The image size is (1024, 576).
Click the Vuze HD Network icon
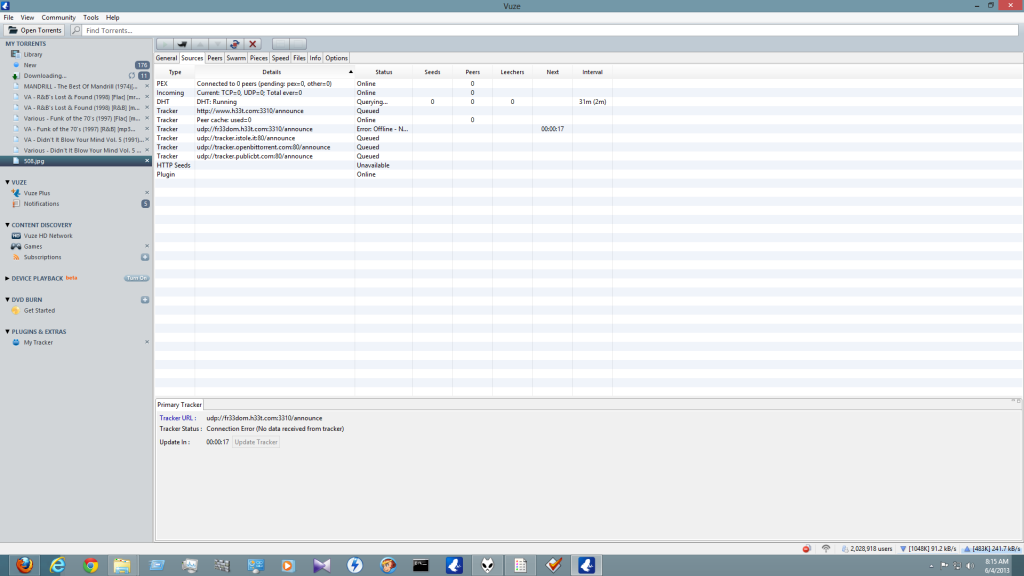[x=16, y=236]
